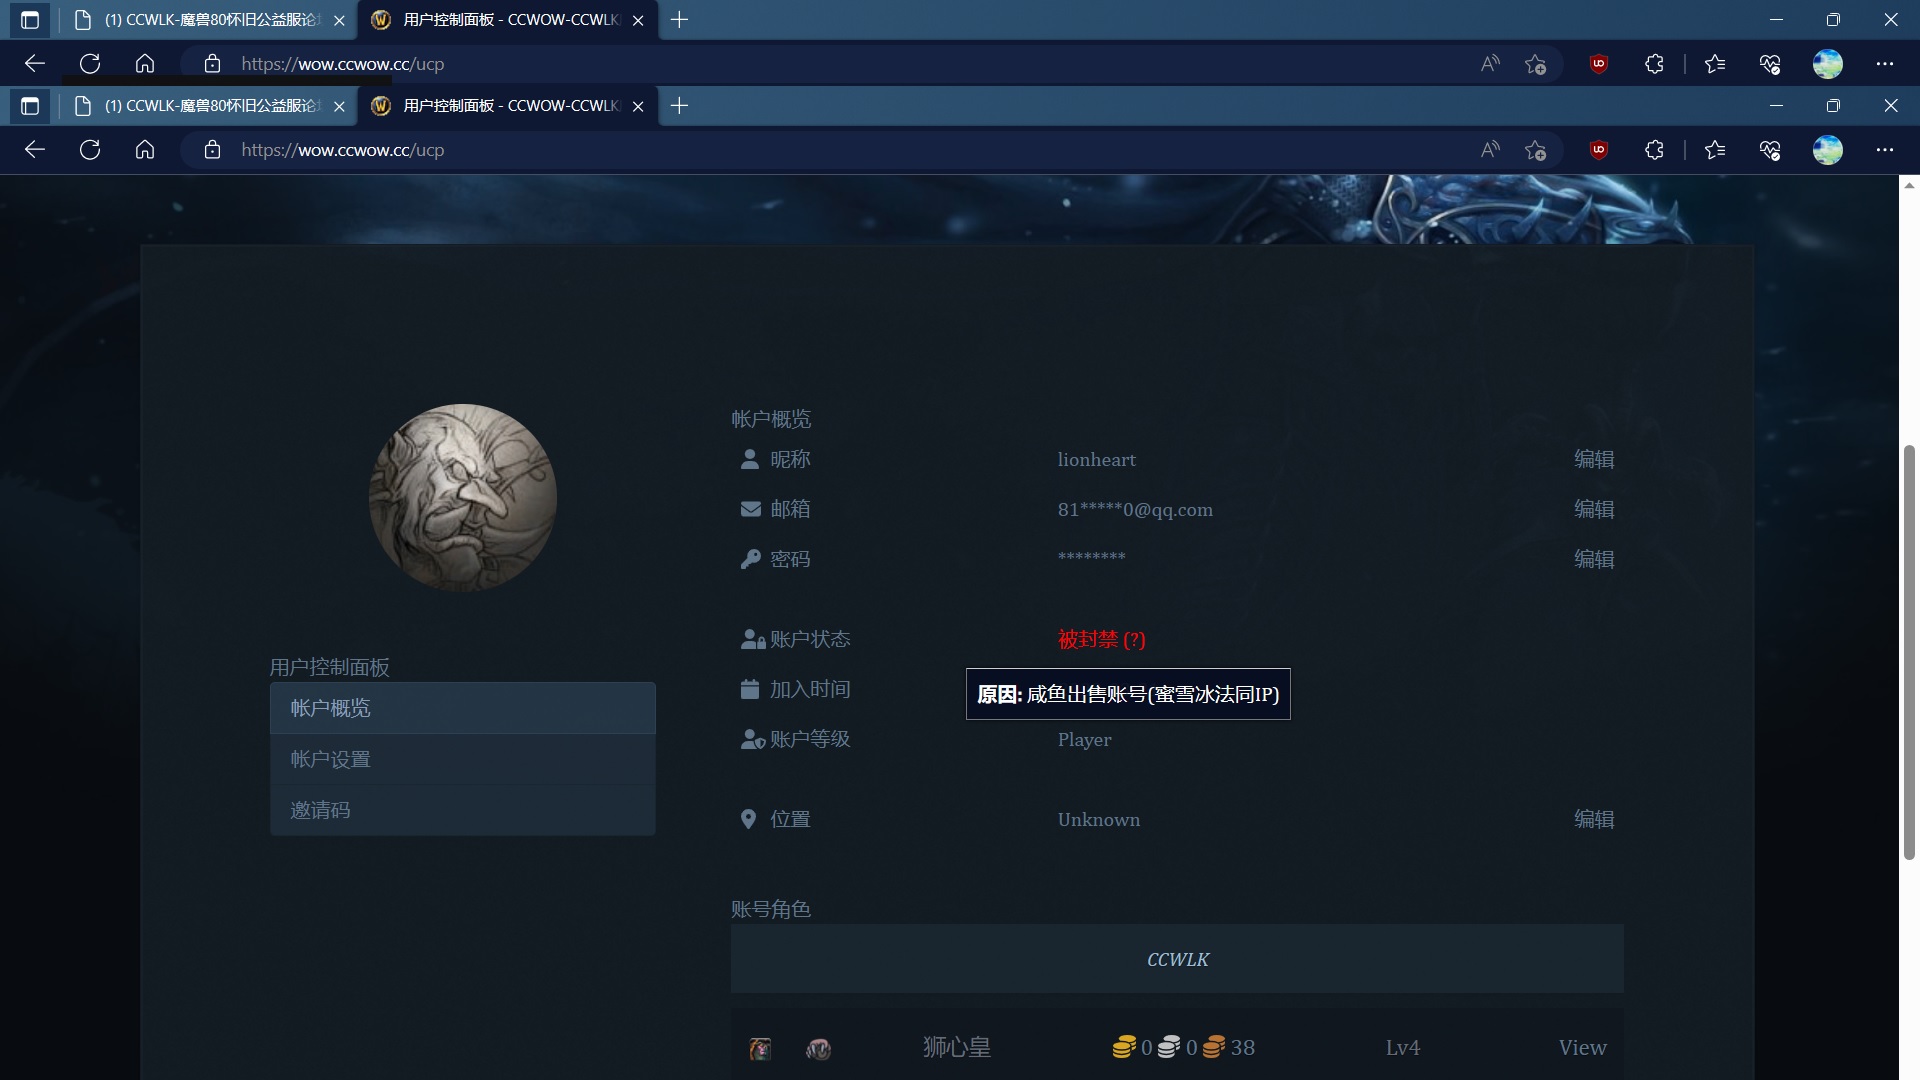Click the (?) beside 被封禁 status
1920x1080 pixels.
tap(1133, 640)
